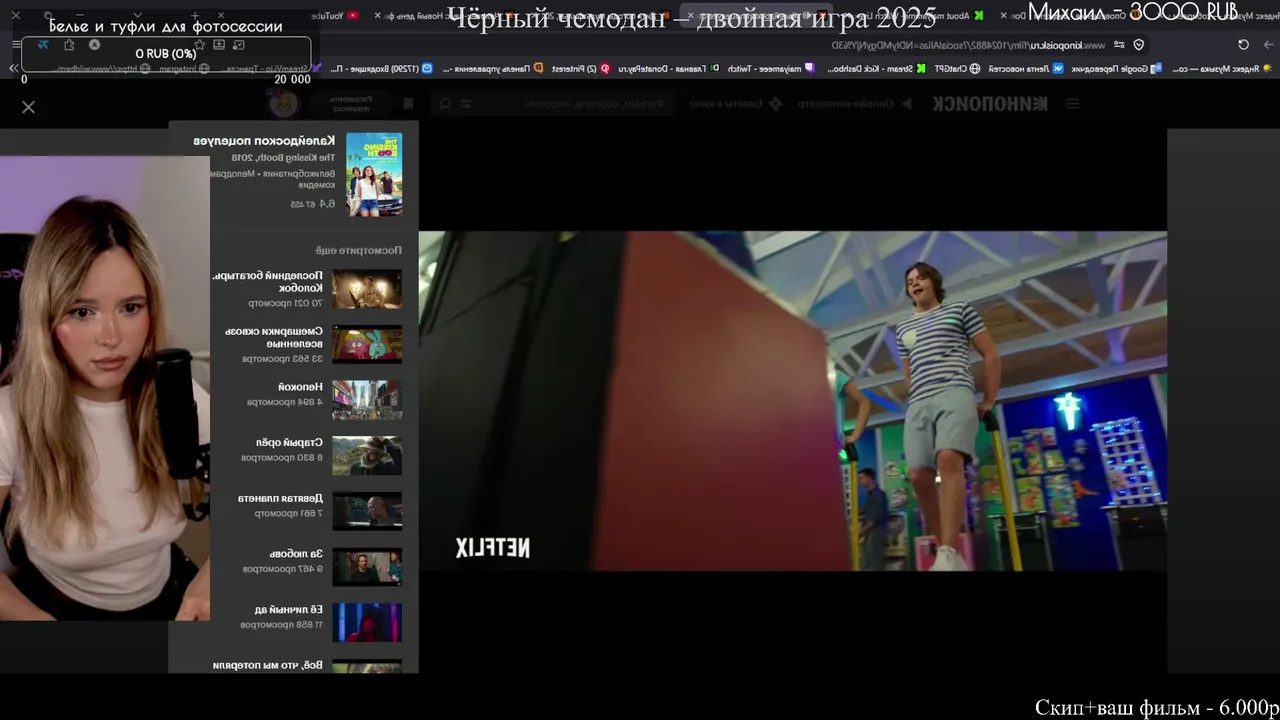The height and width of the screenshot is (720, 1280).
Task: Click the '33 563 просмотра' view count
Action: (282, 358)
